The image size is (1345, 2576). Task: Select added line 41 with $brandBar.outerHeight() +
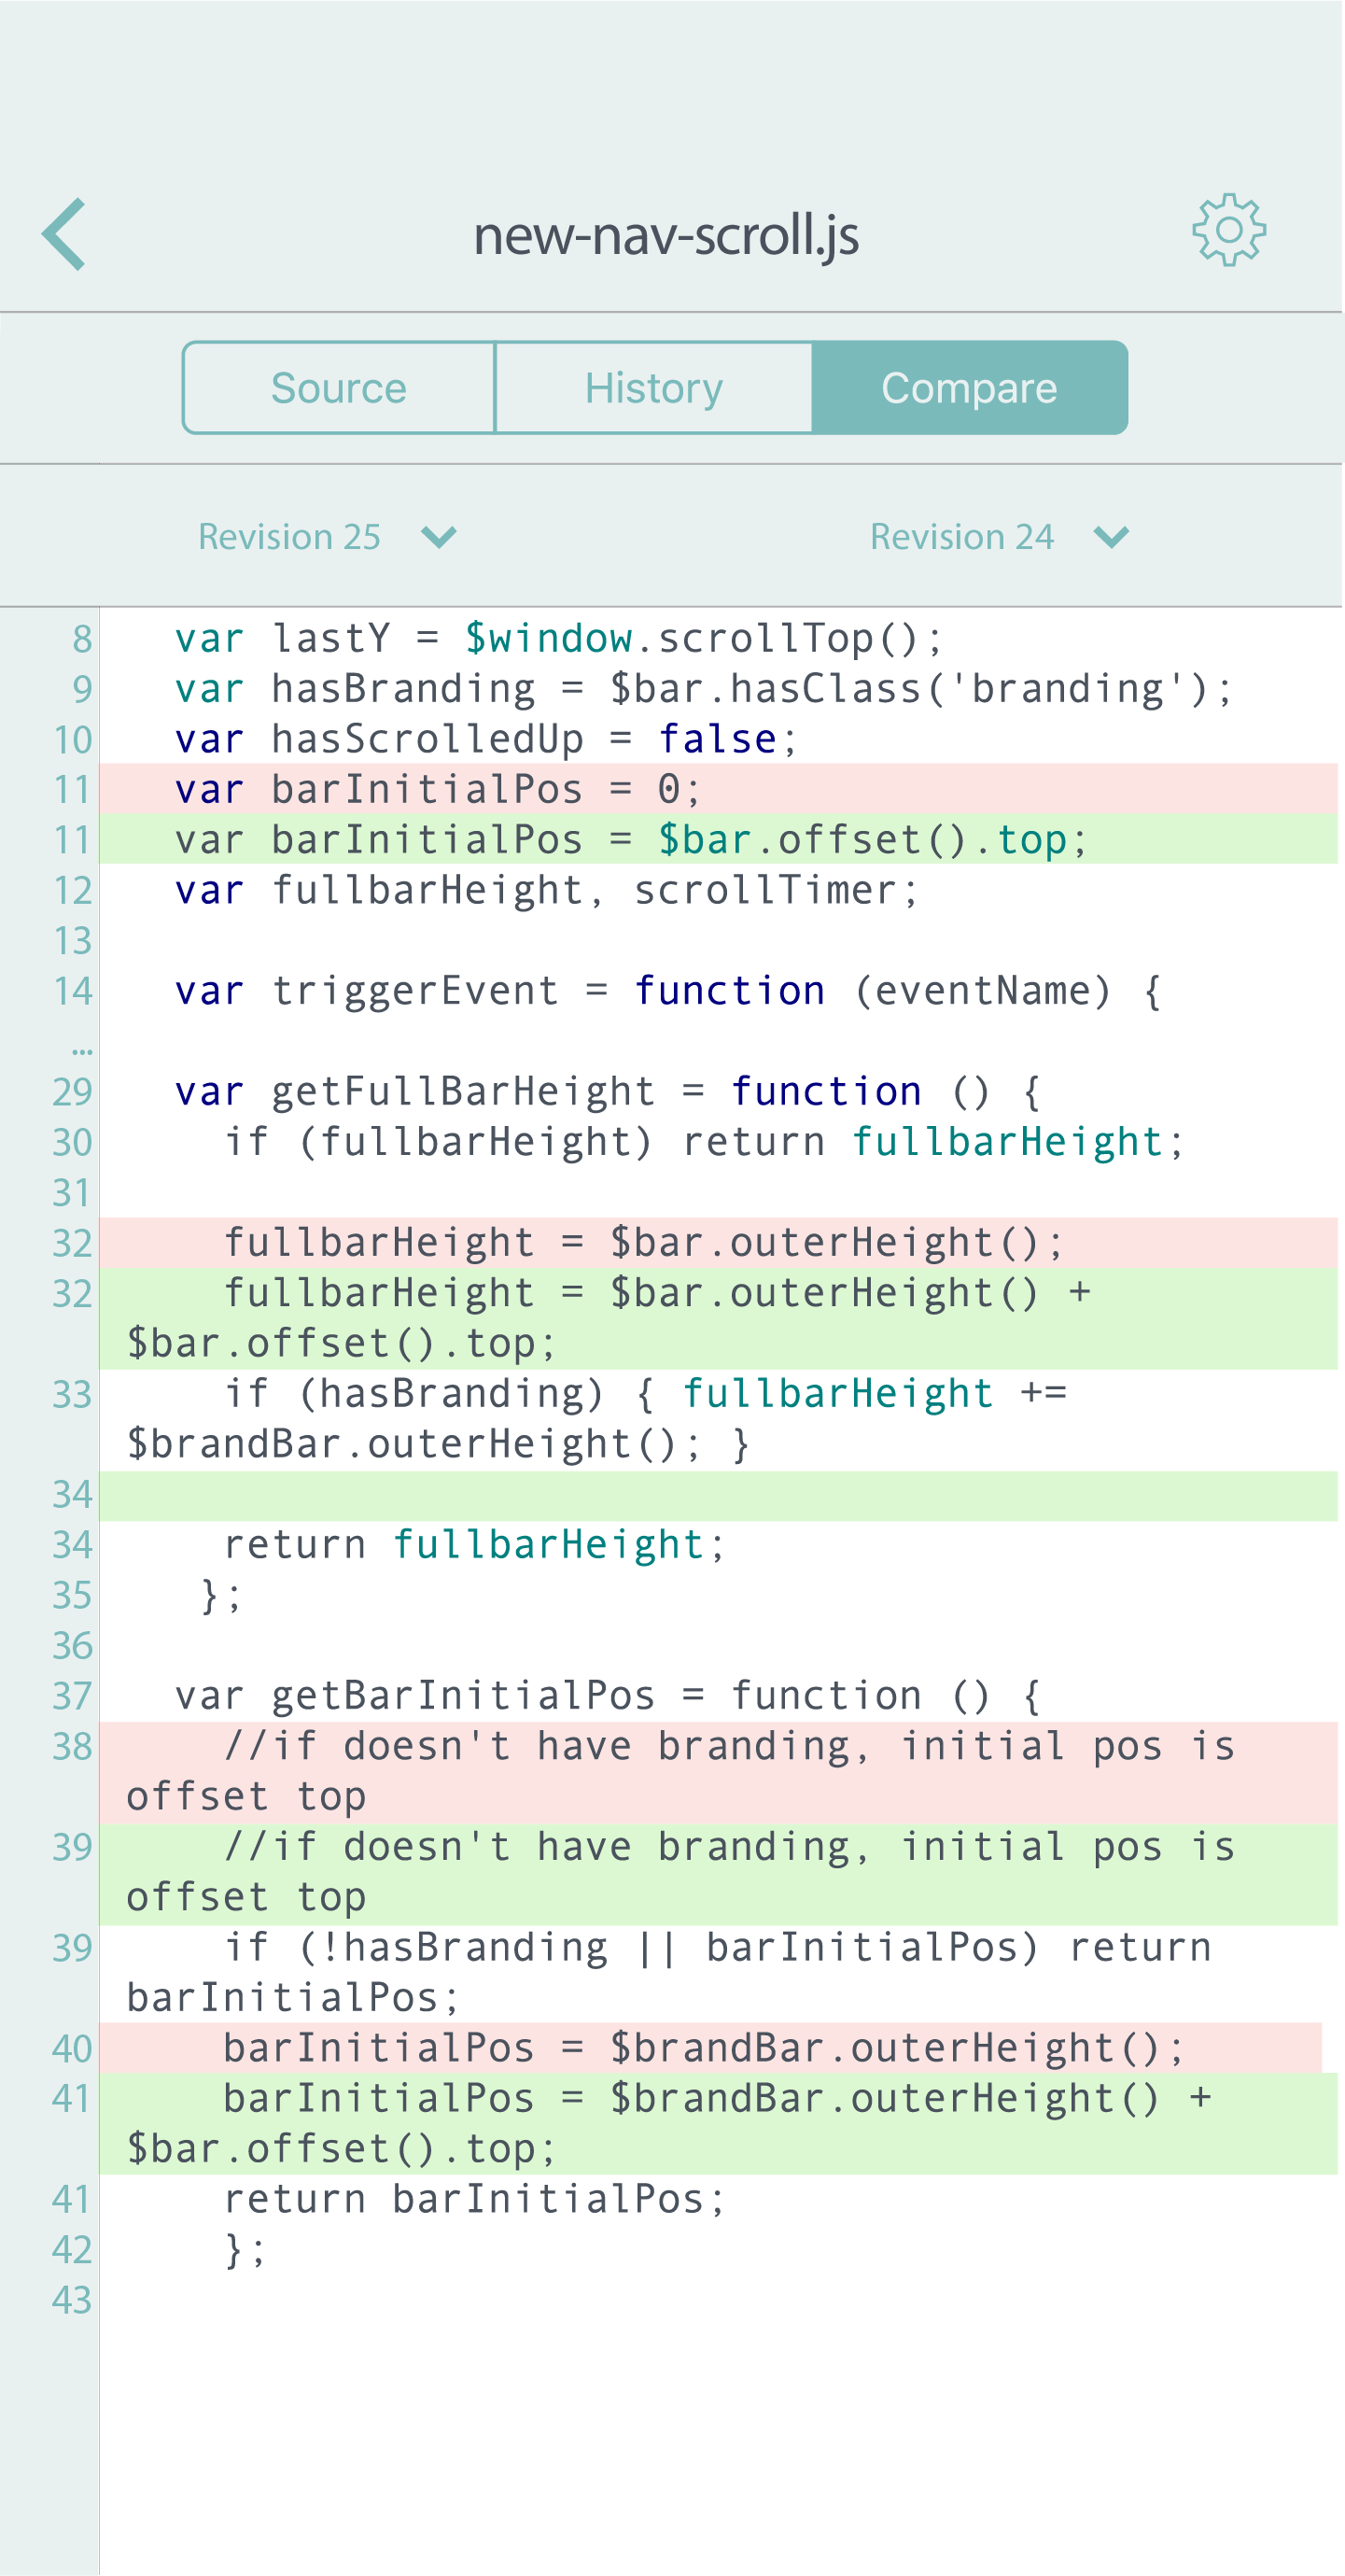[x=718, y=2124]
